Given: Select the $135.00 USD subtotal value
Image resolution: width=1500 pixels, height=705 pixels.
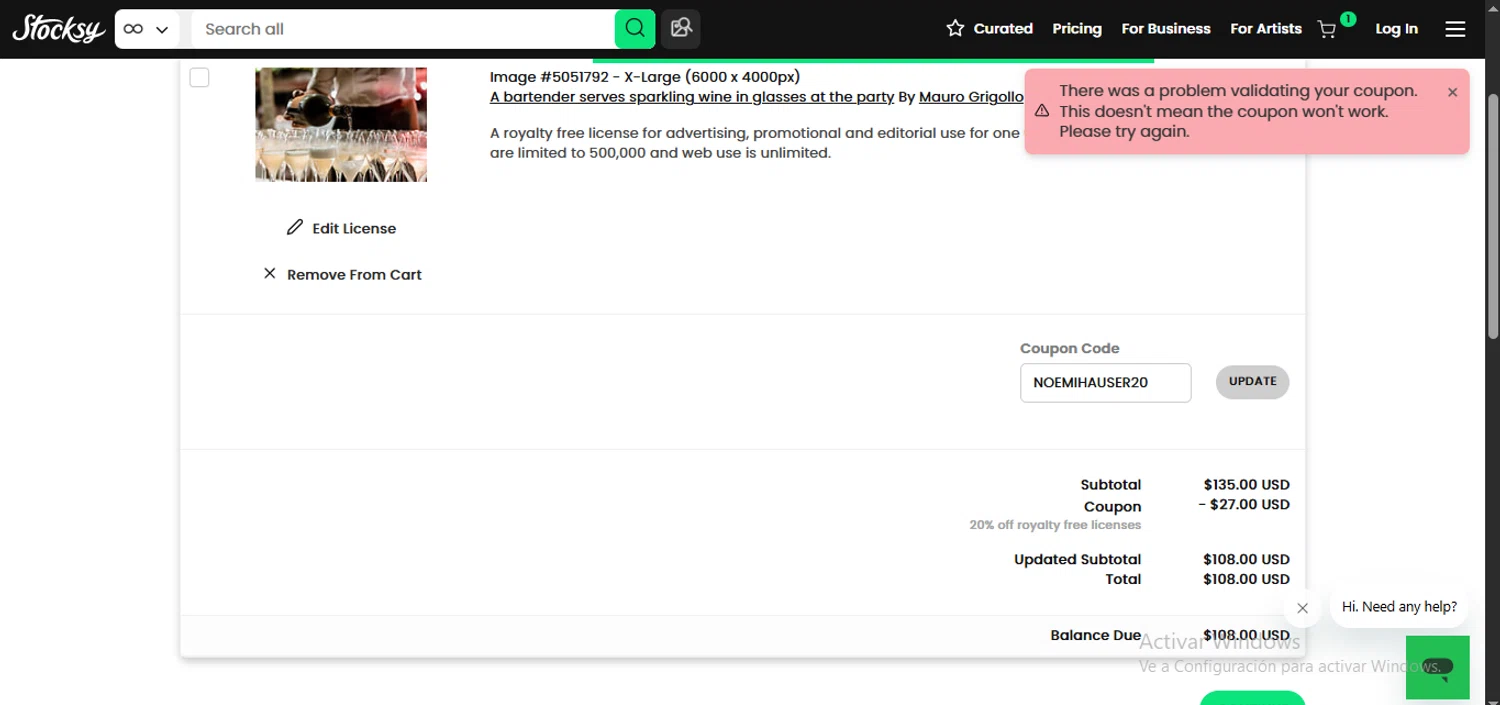Looking at the screenshot, I should point(1246,485).
